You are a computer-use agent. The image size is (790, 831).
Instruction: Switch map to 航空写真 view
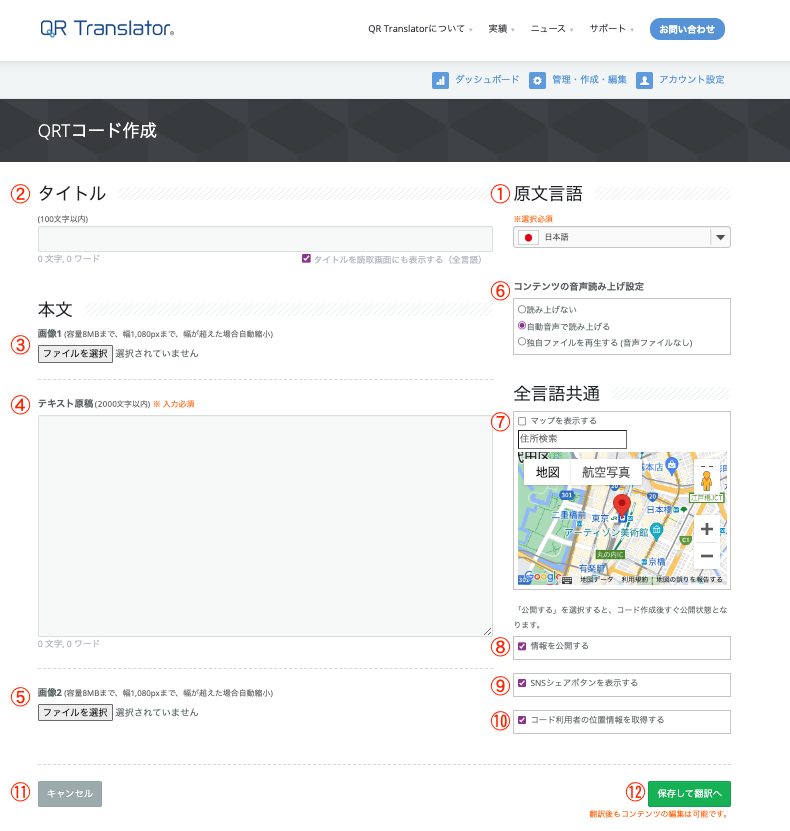606,472
